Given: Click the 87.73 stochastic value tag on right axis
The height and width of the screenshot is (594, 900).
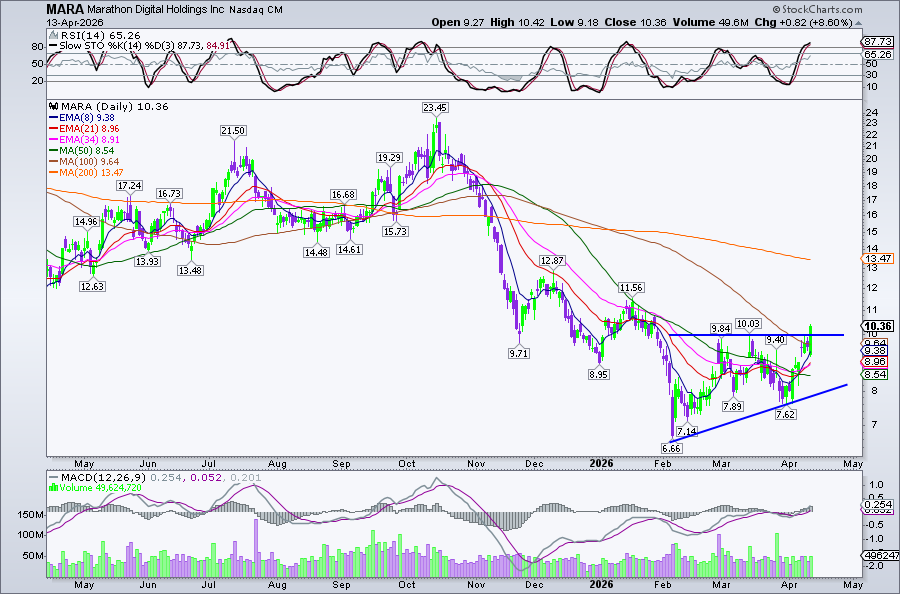Looking at the screenshot, I should pyautogui.click(x=880, y=41).
